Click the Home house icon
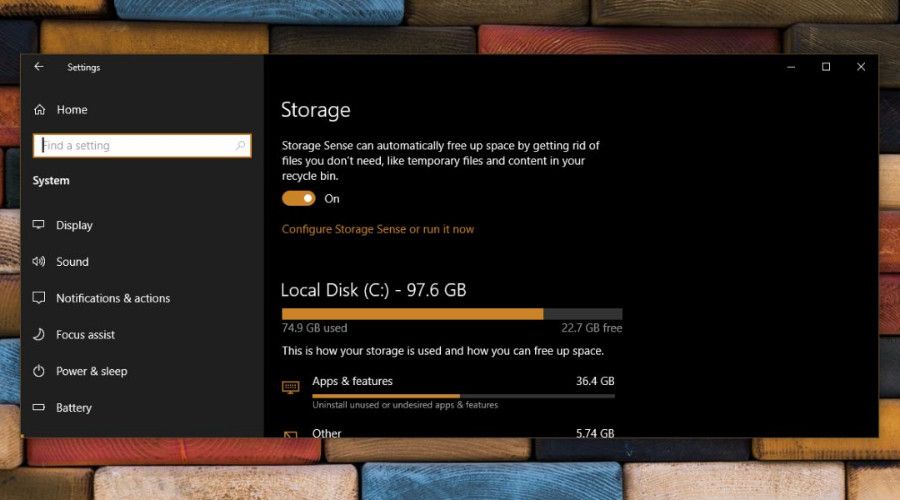 [39, 110]
